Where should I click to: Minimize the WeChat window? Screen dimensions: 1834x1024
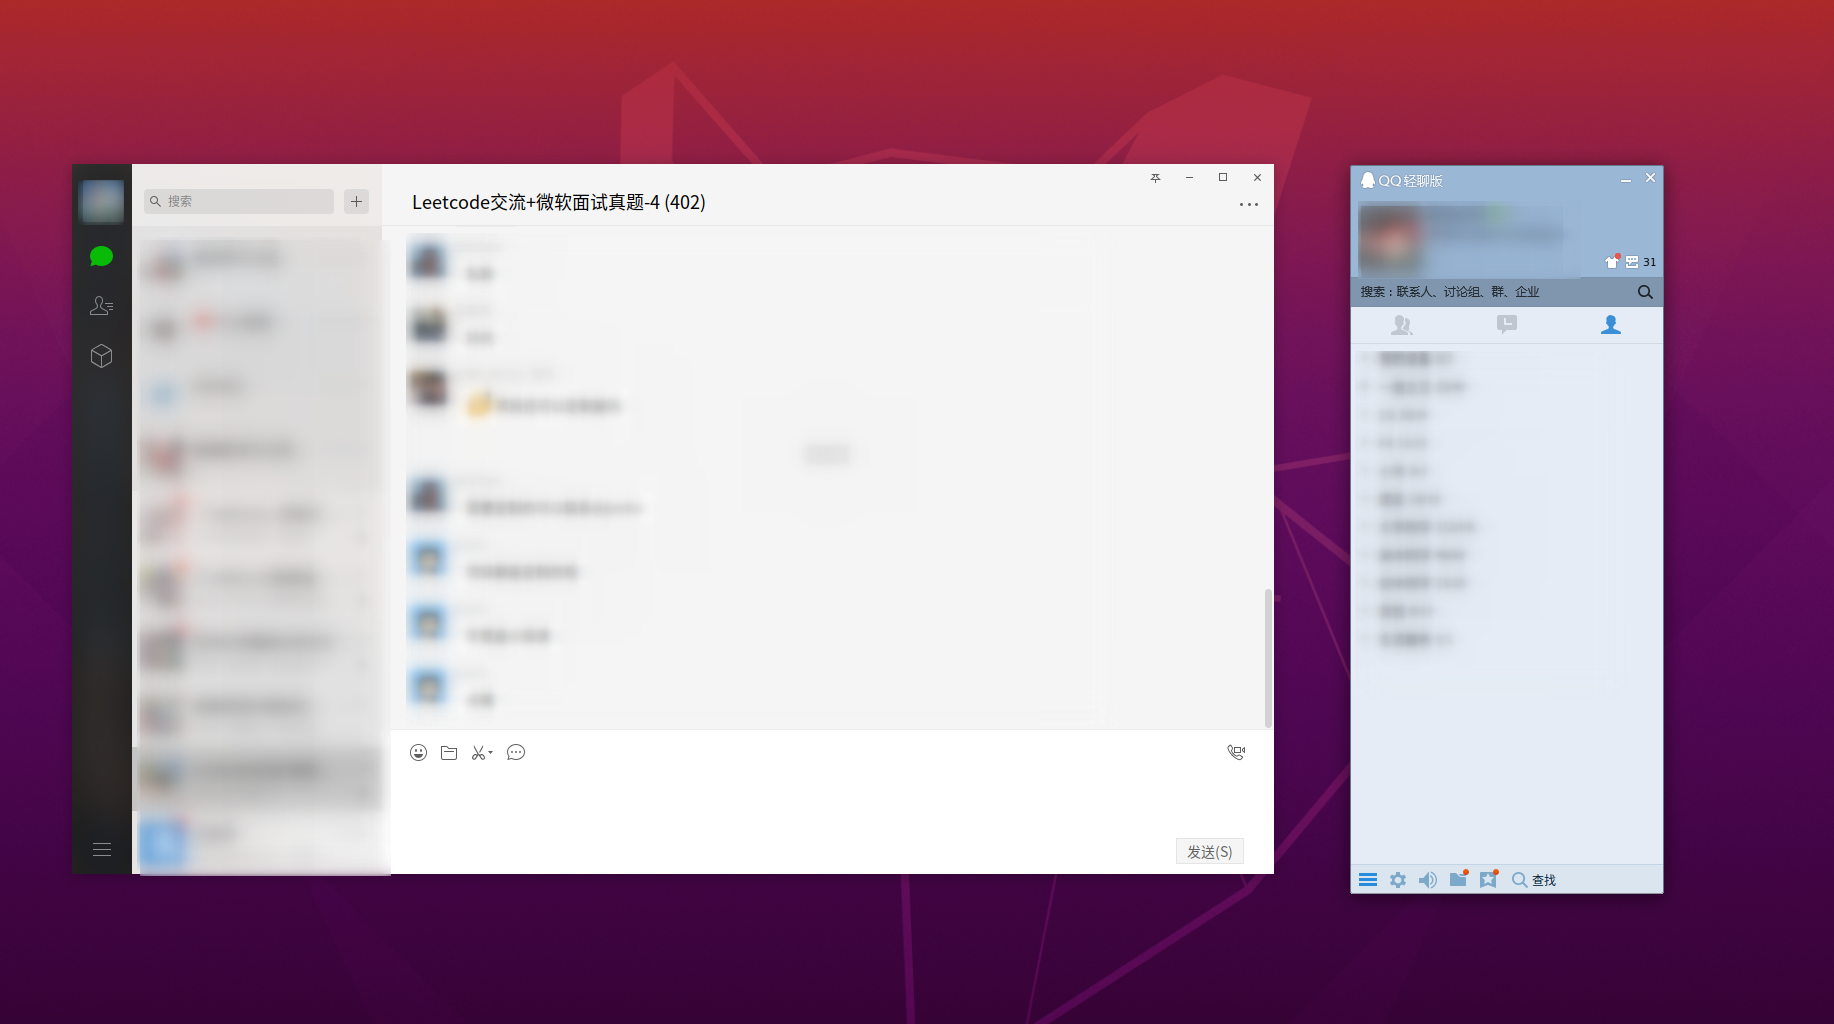[1189, 177]
